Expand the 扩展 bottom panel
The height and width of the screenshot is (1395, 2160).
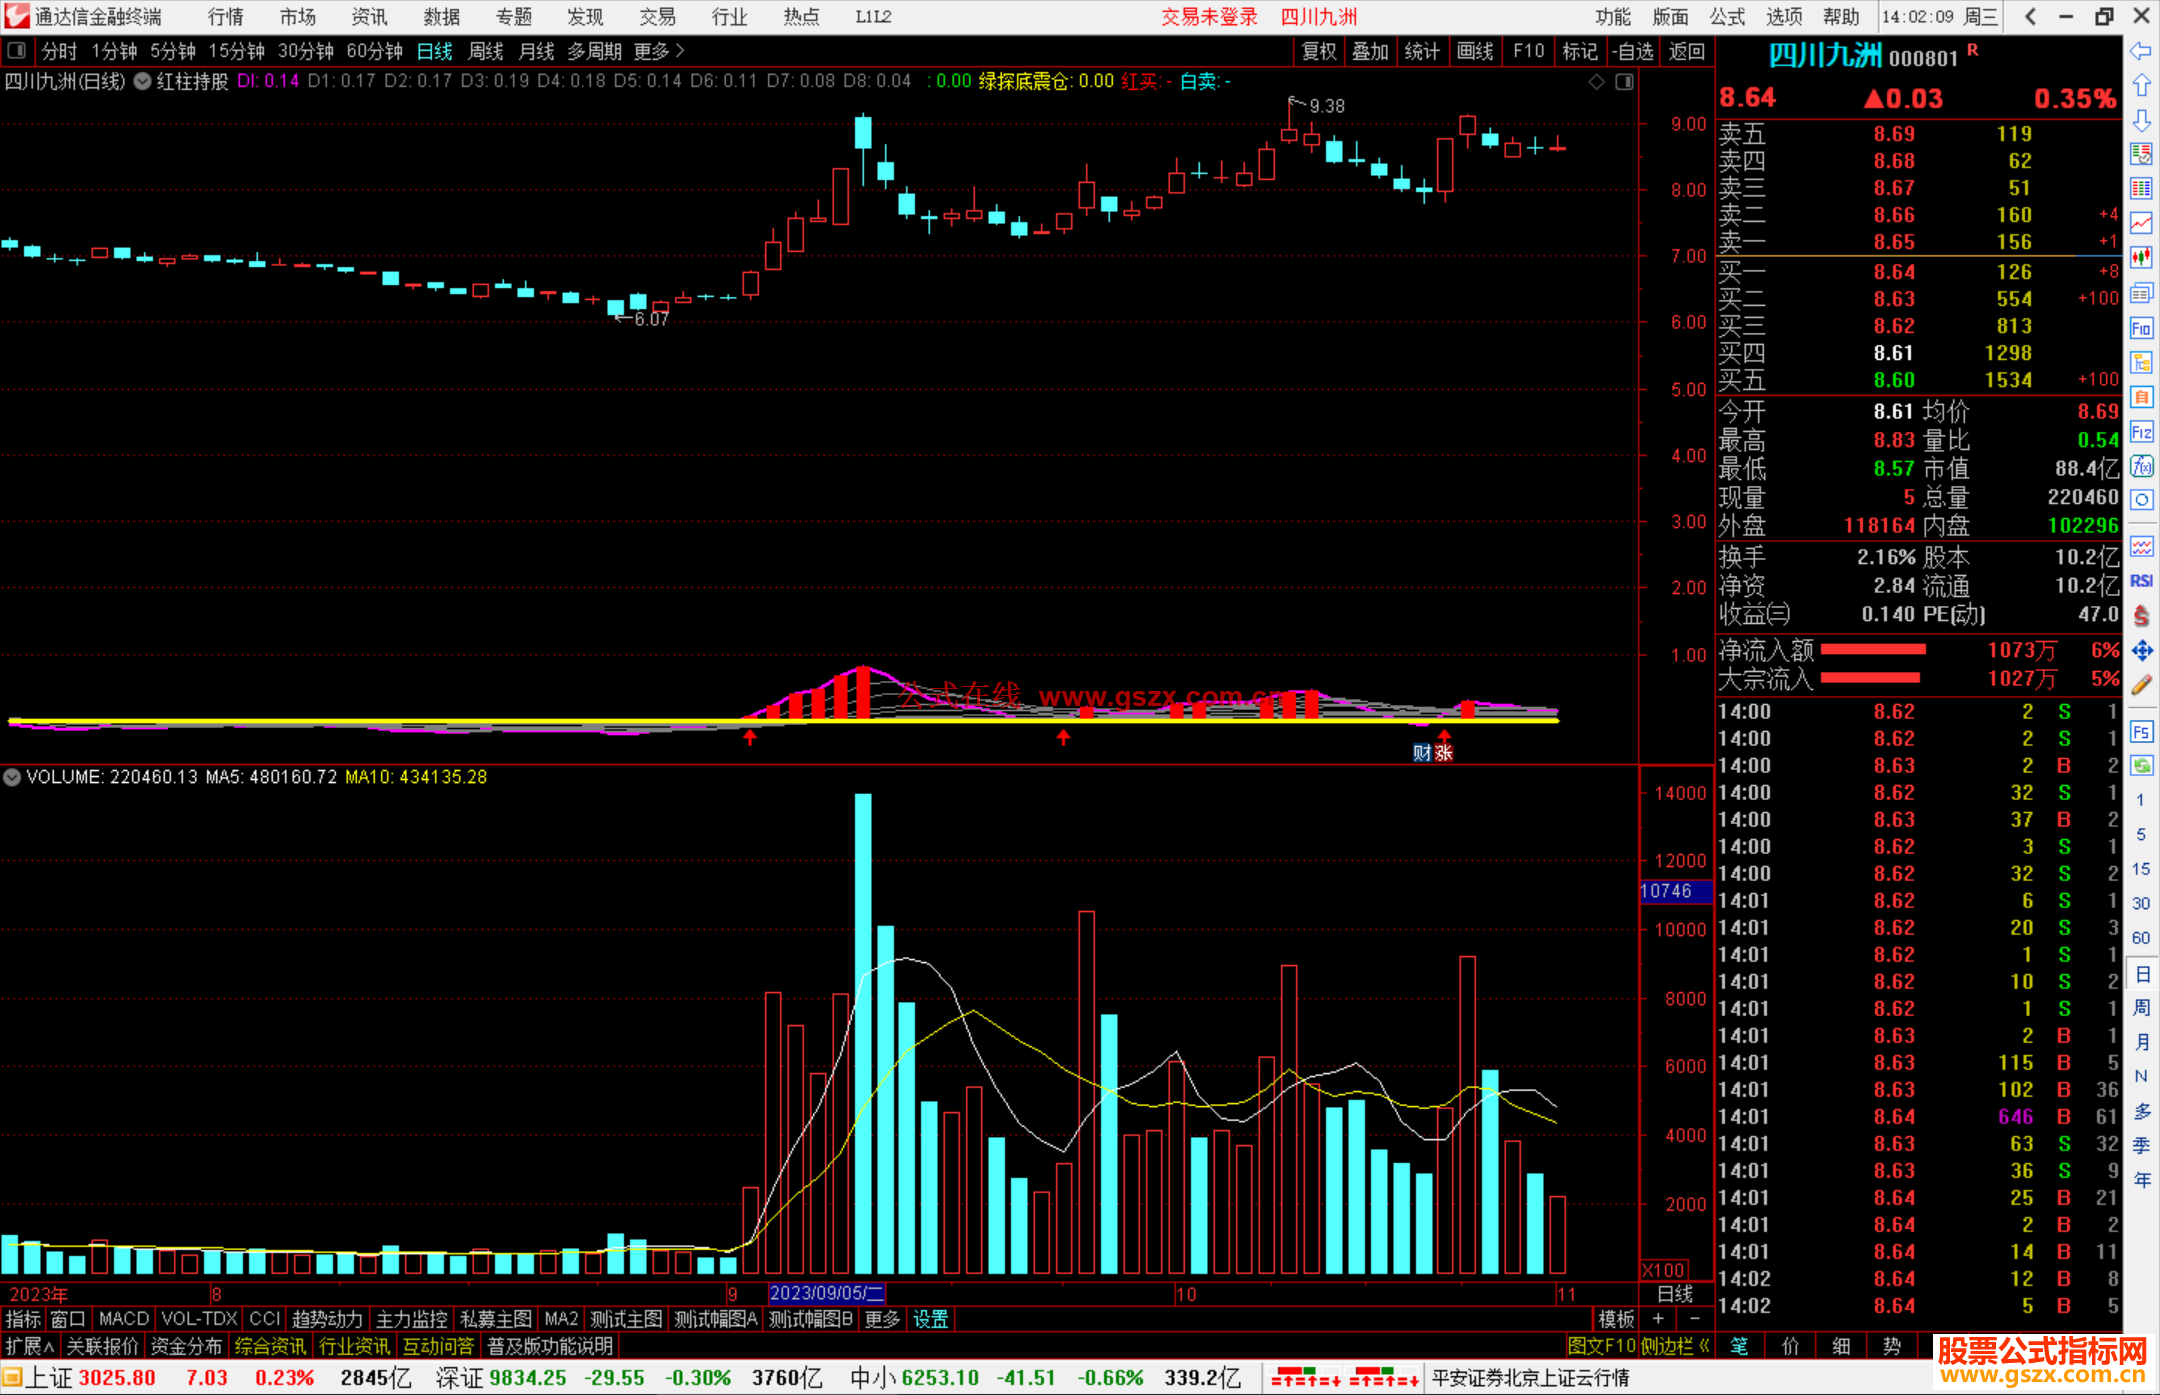[x=30, y=1346]
